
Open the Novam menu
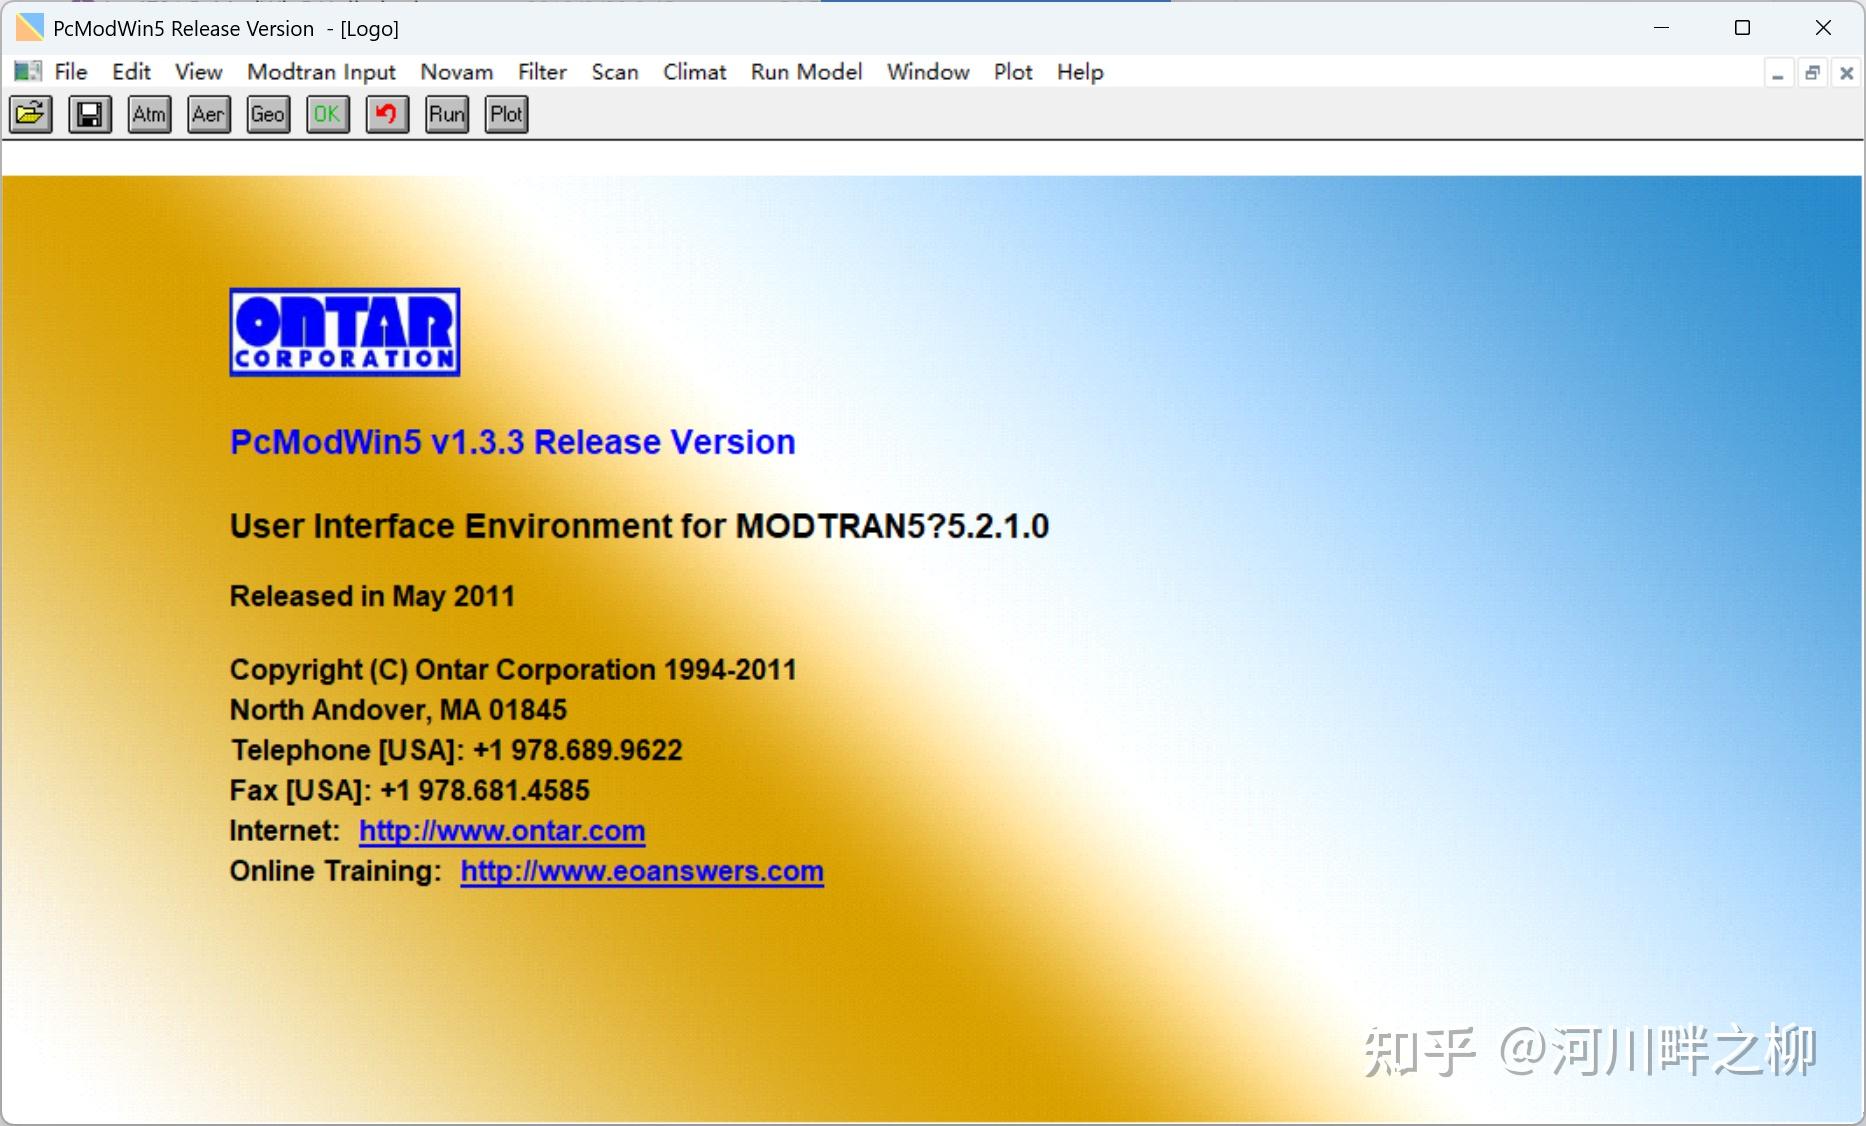[x=457, y=72]
